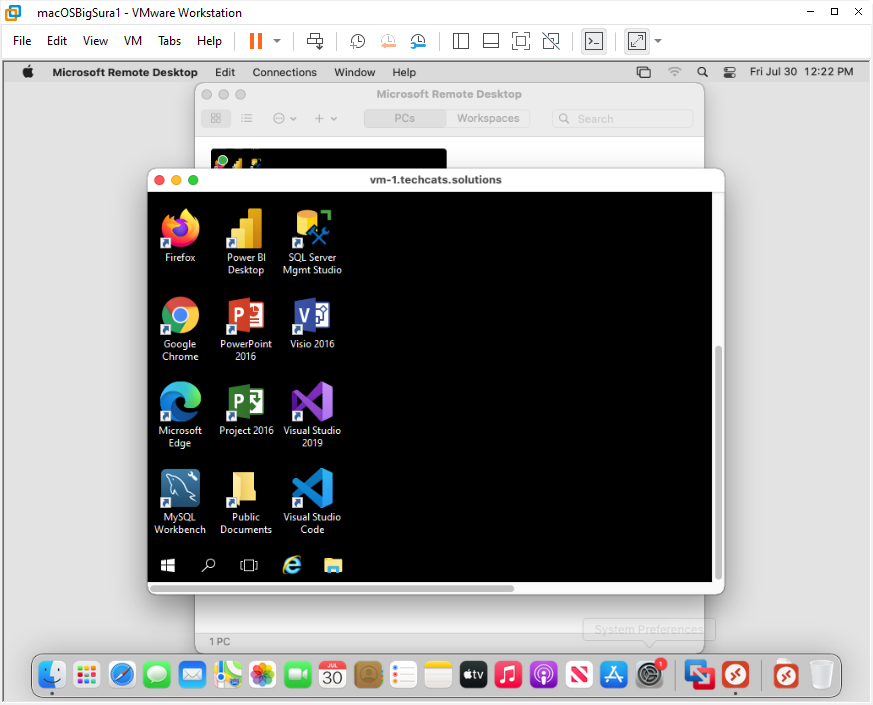Launch Microsoft Edge shortcut
Screen dimensions: 873x705
[180, 415]
